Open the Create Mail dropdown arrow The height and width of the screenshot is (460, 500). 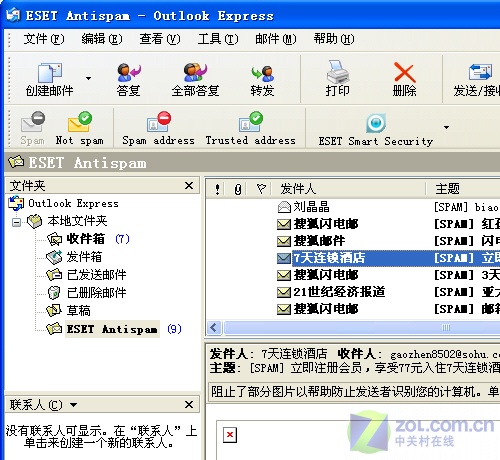88,78
